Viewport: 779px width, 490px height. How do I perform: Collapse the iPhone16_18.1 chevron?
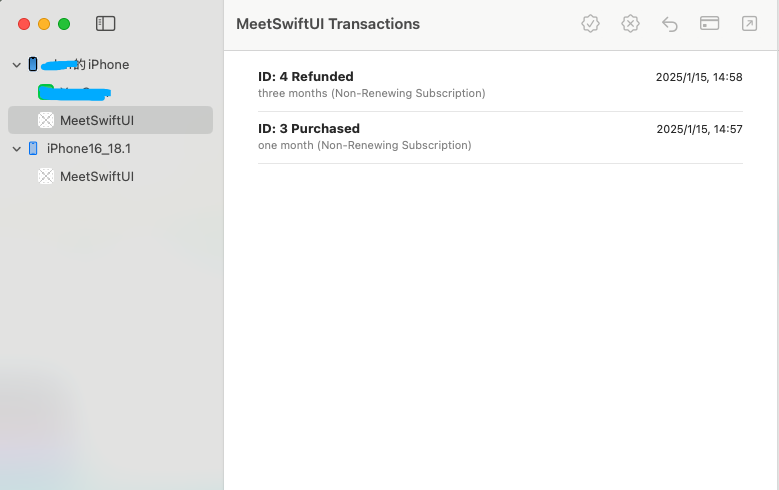click(x=16, y=149)
